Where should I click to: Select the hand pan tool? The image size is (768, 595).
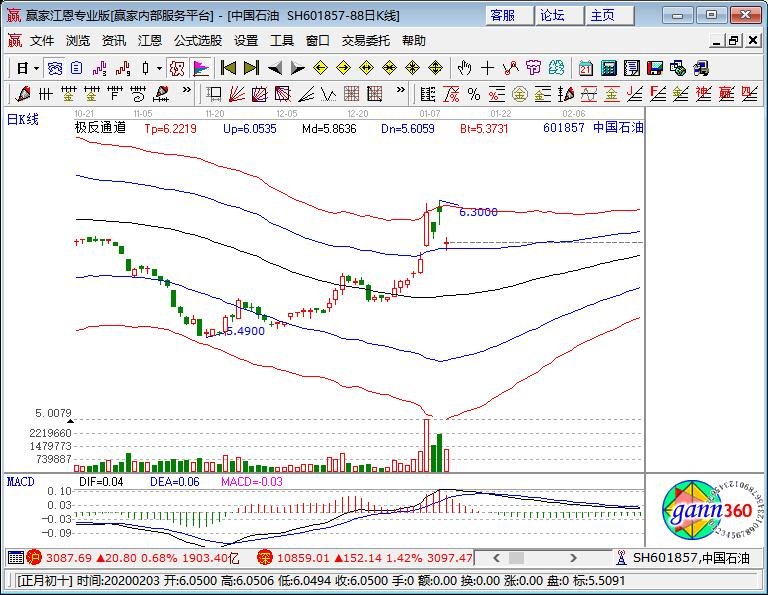coord(464,68)
